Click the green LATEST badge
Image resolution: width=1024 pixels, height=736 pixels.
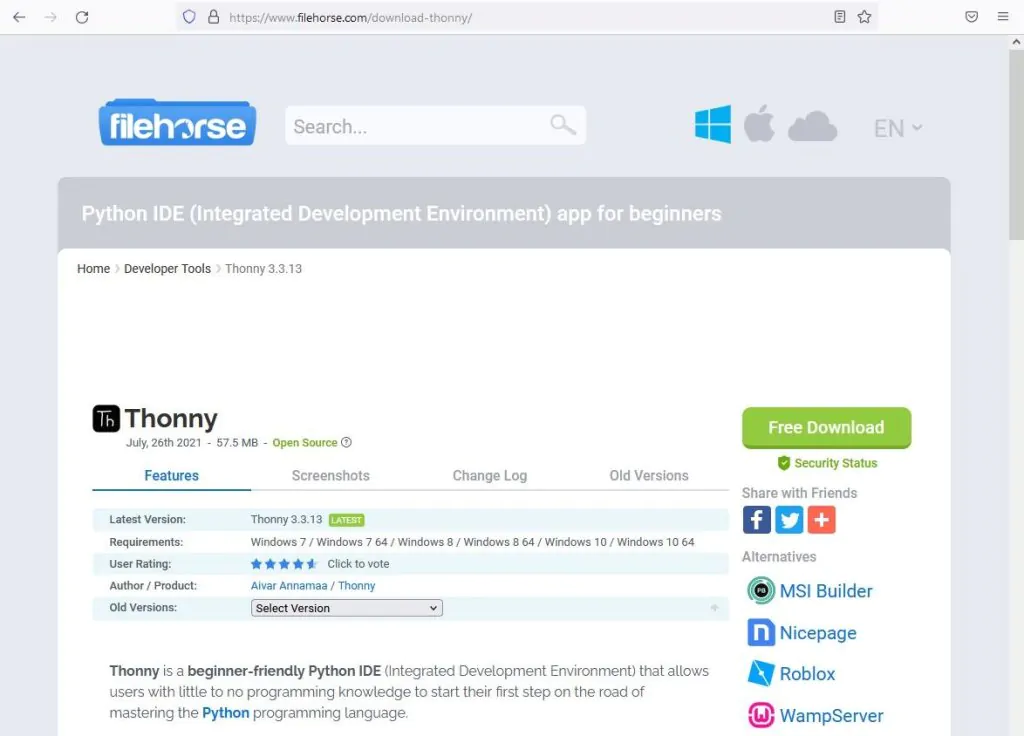[346, 520]
